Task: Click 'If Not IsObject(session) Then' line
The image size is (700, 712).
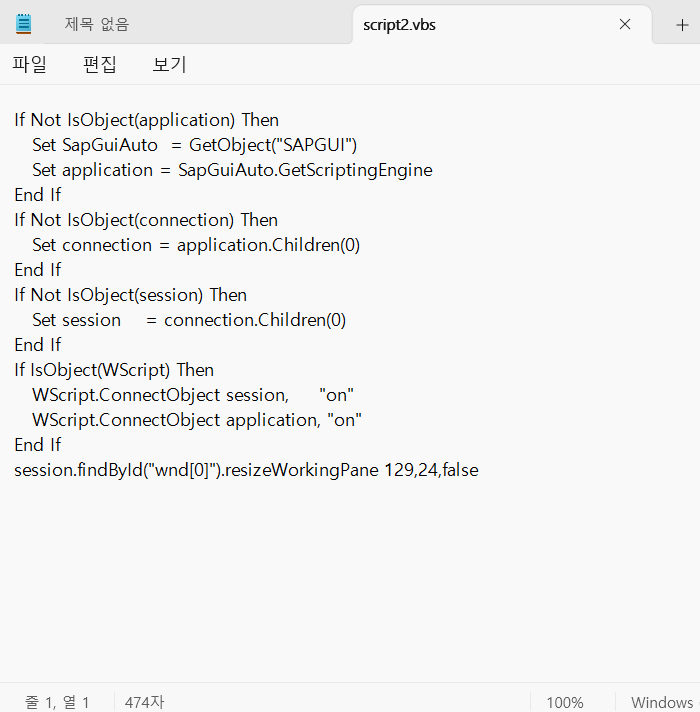Action: click(130, 295)
